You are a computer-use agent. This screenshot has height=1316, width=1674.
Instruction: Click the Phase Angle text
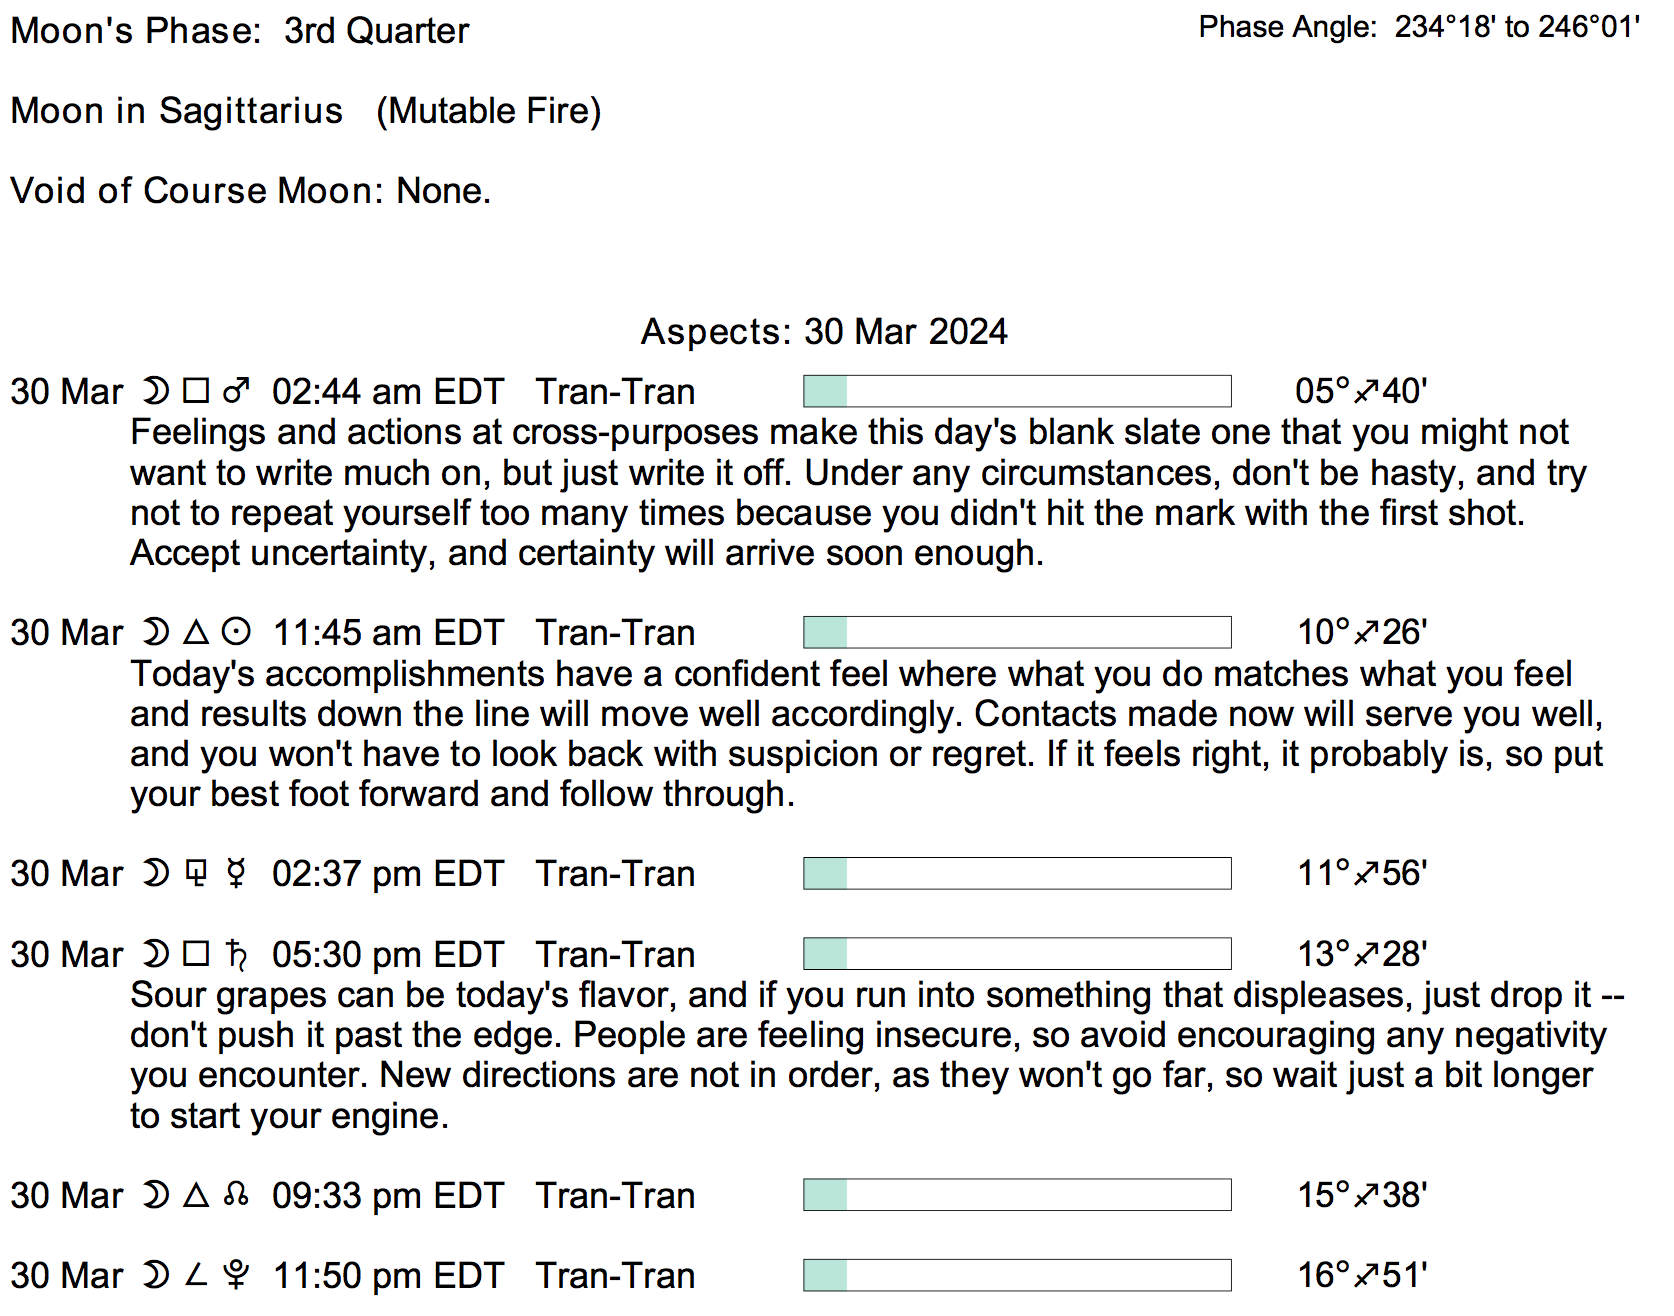pyautogui.click(x=1419, y=27)
